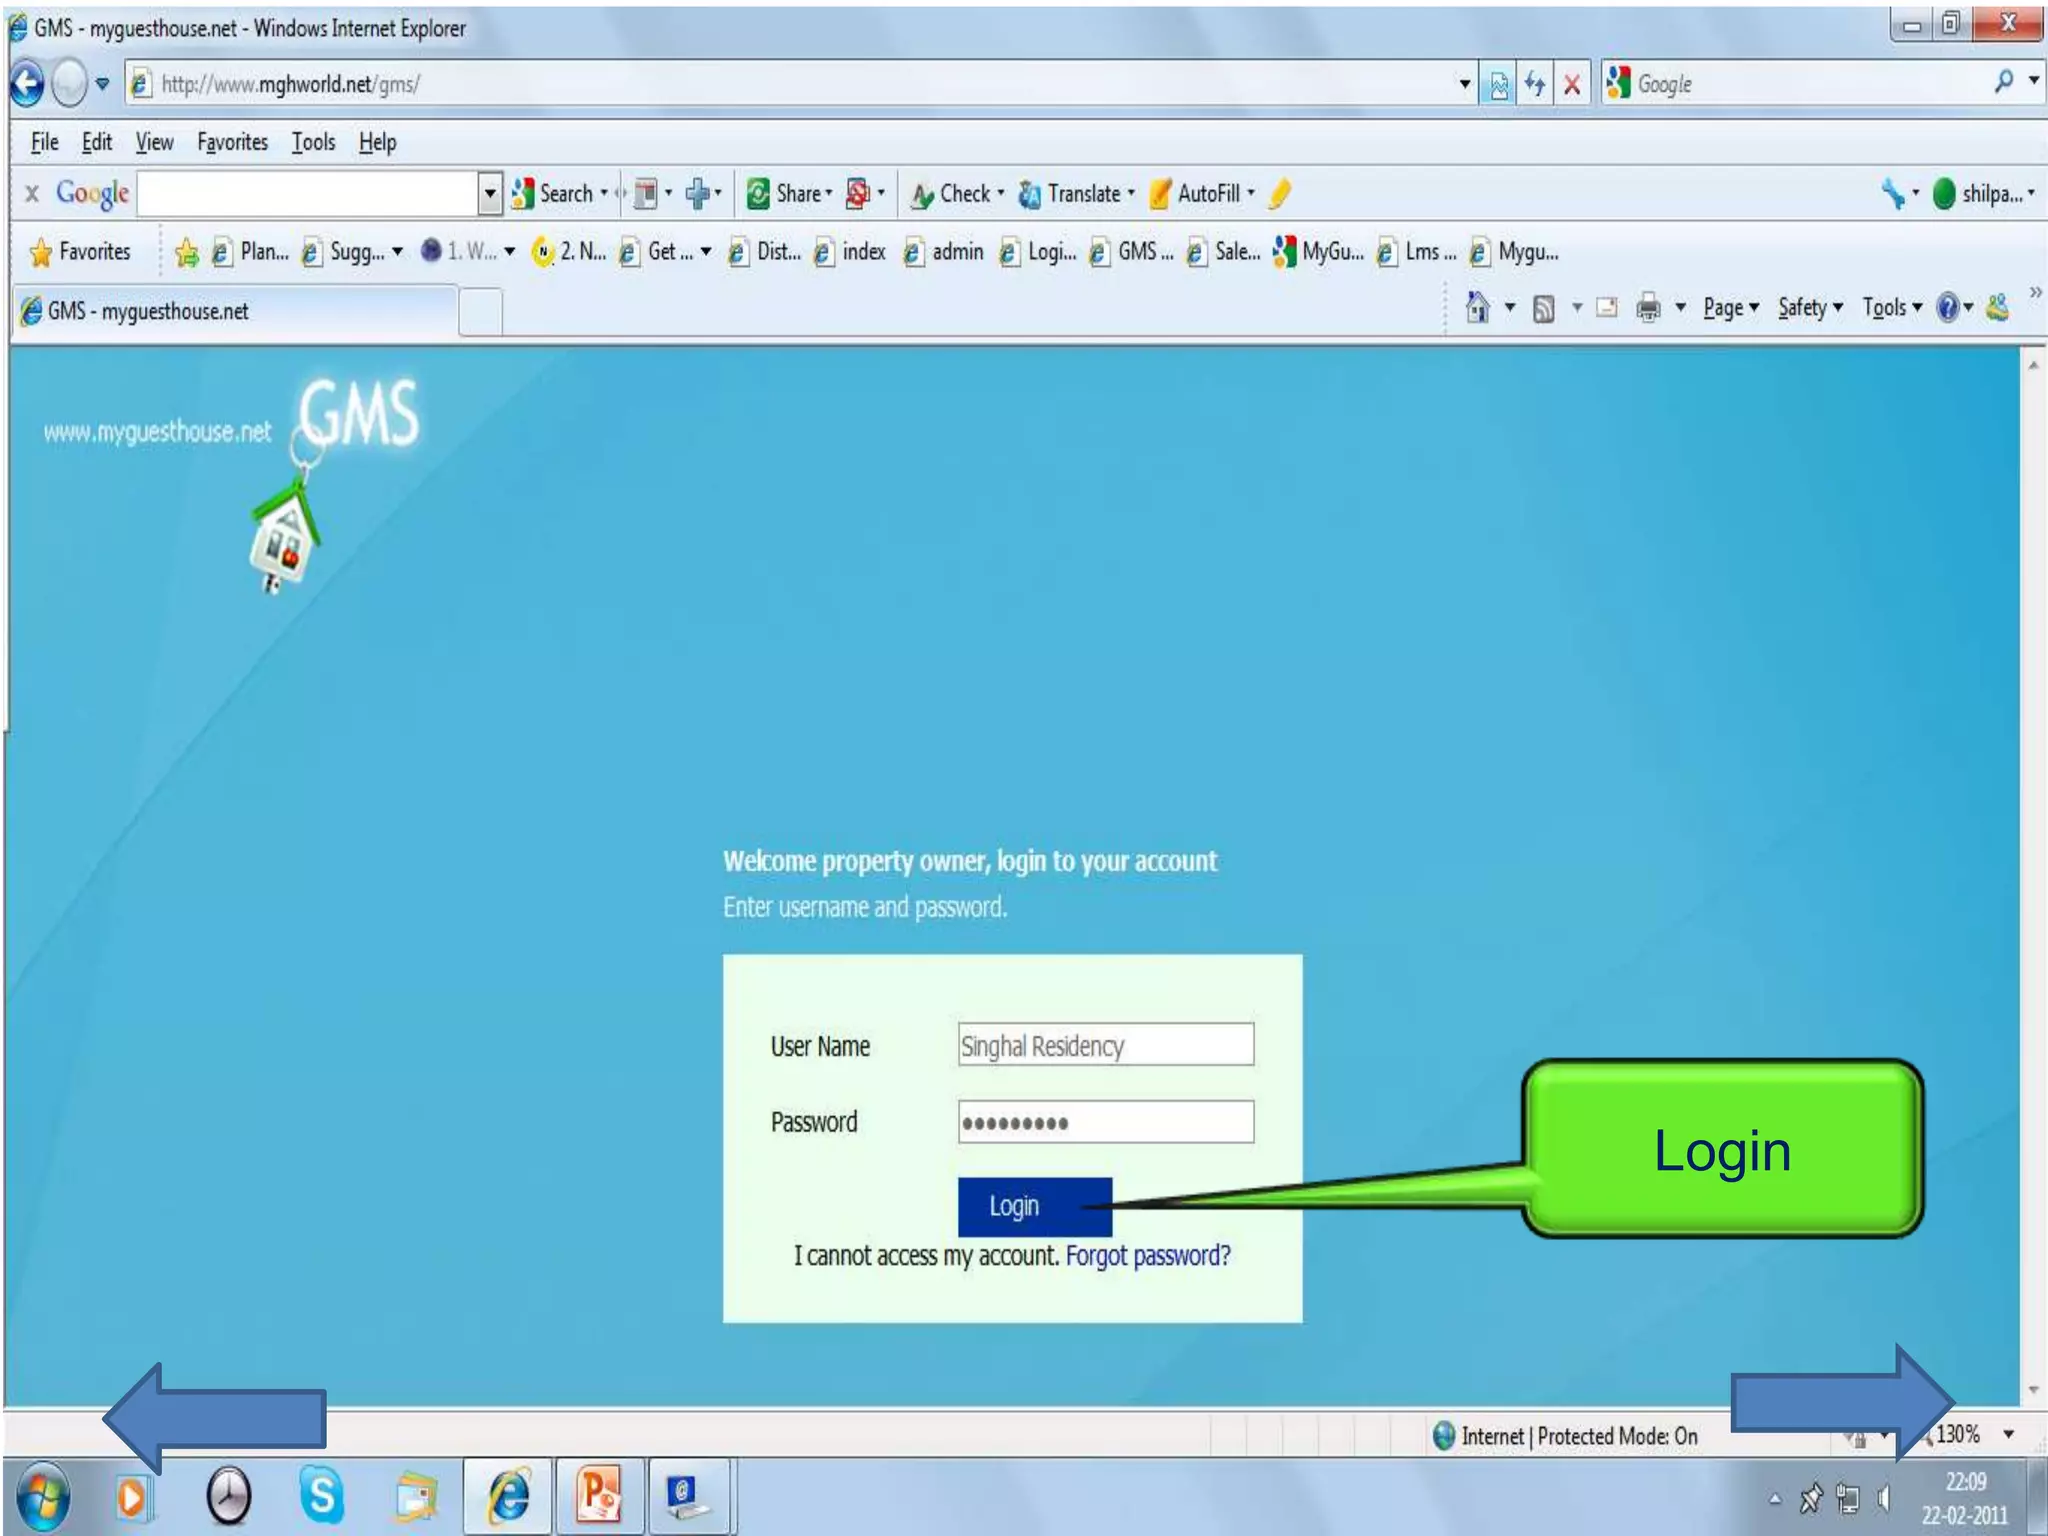Screen dimensions: 2048x1536
Task: Open a new blank tab
Action: (481, 313)
